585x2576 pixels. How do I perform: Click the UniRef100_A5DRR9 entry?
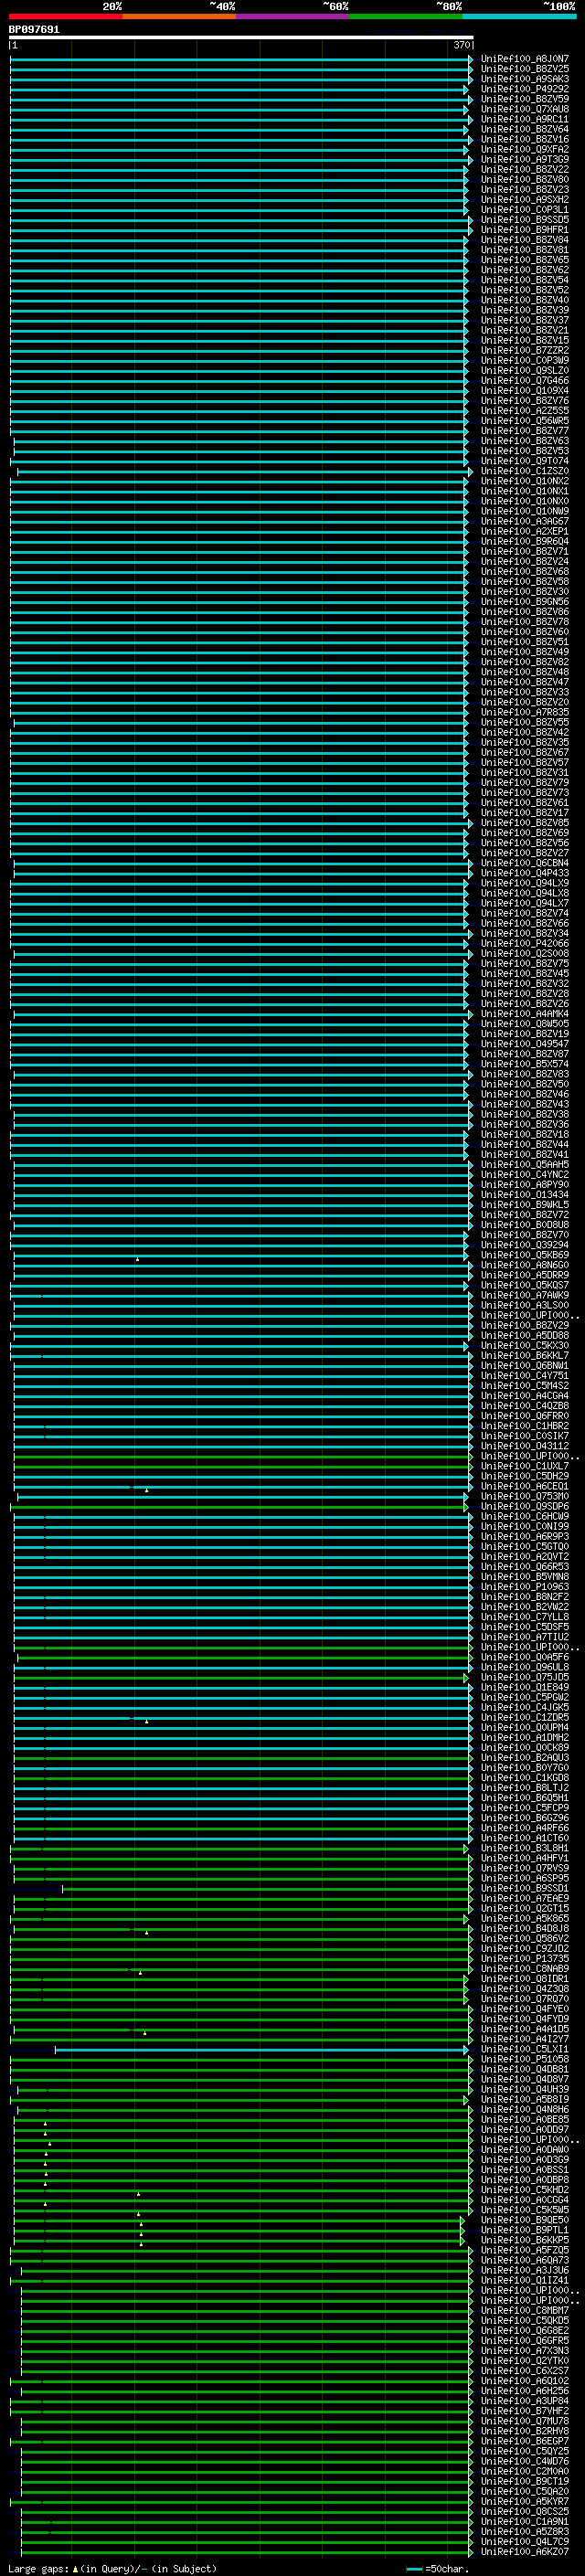[524, 1275]
